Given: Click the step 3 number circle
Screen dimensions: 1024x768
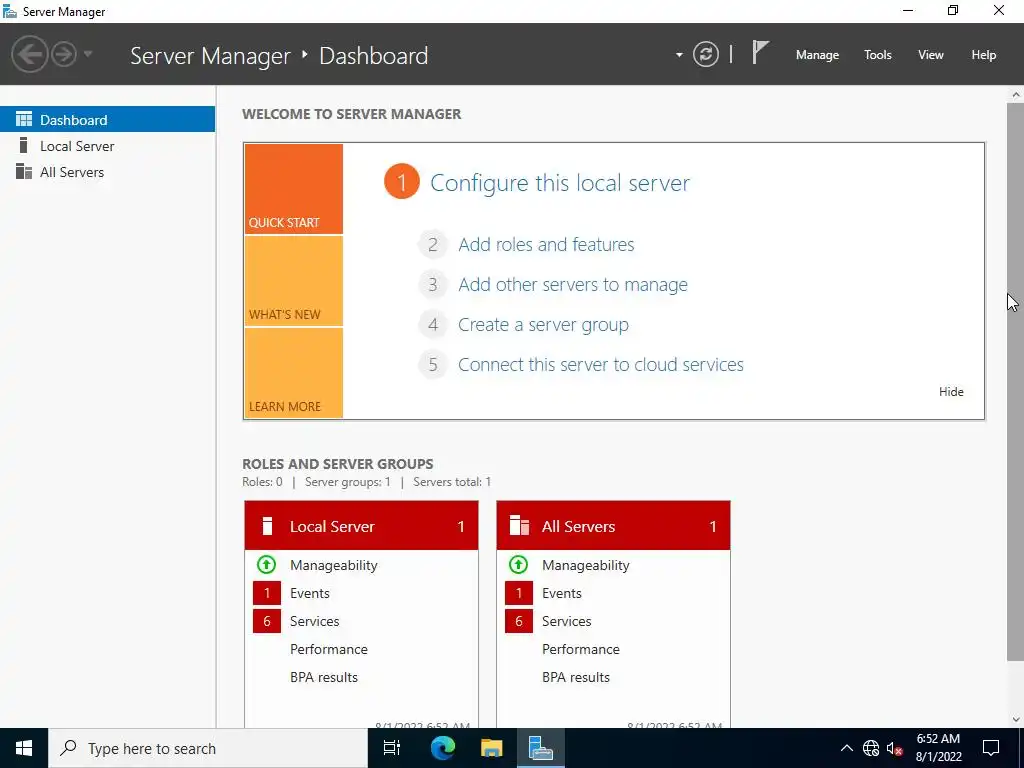Looking at the screenshot, I should click(433, 285).
